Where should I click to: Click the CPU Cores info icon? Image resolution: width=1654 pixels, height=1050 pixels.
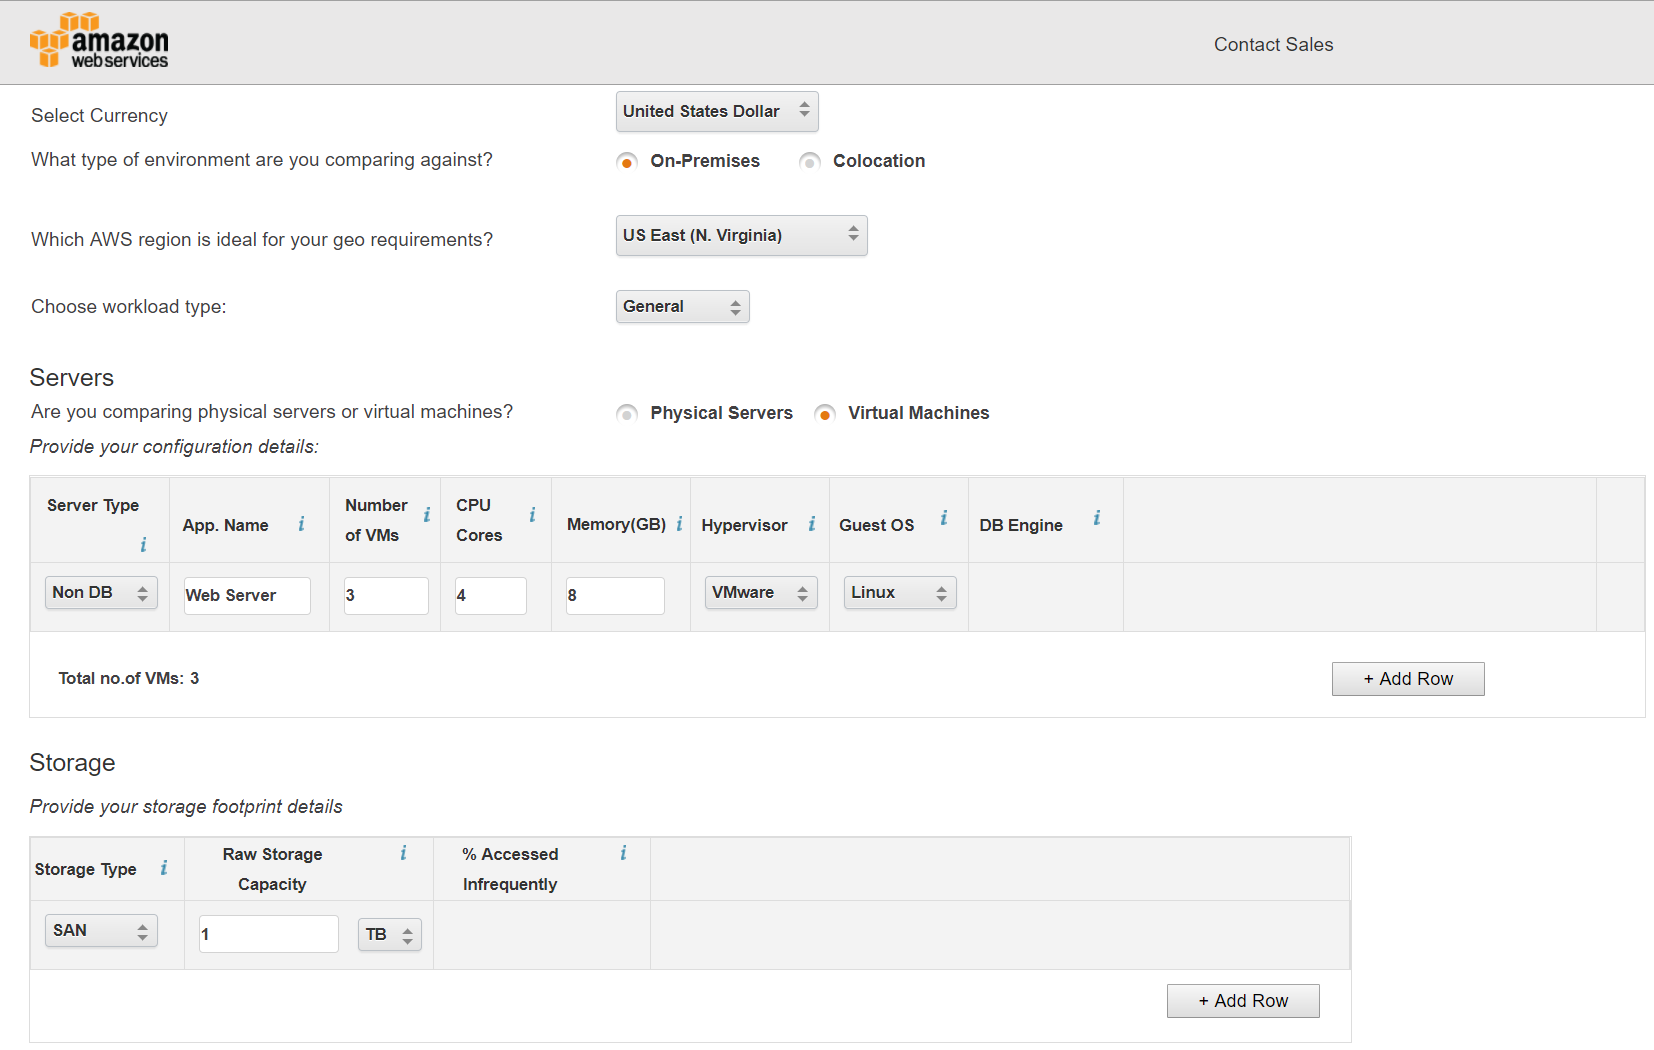pos(532,515)
